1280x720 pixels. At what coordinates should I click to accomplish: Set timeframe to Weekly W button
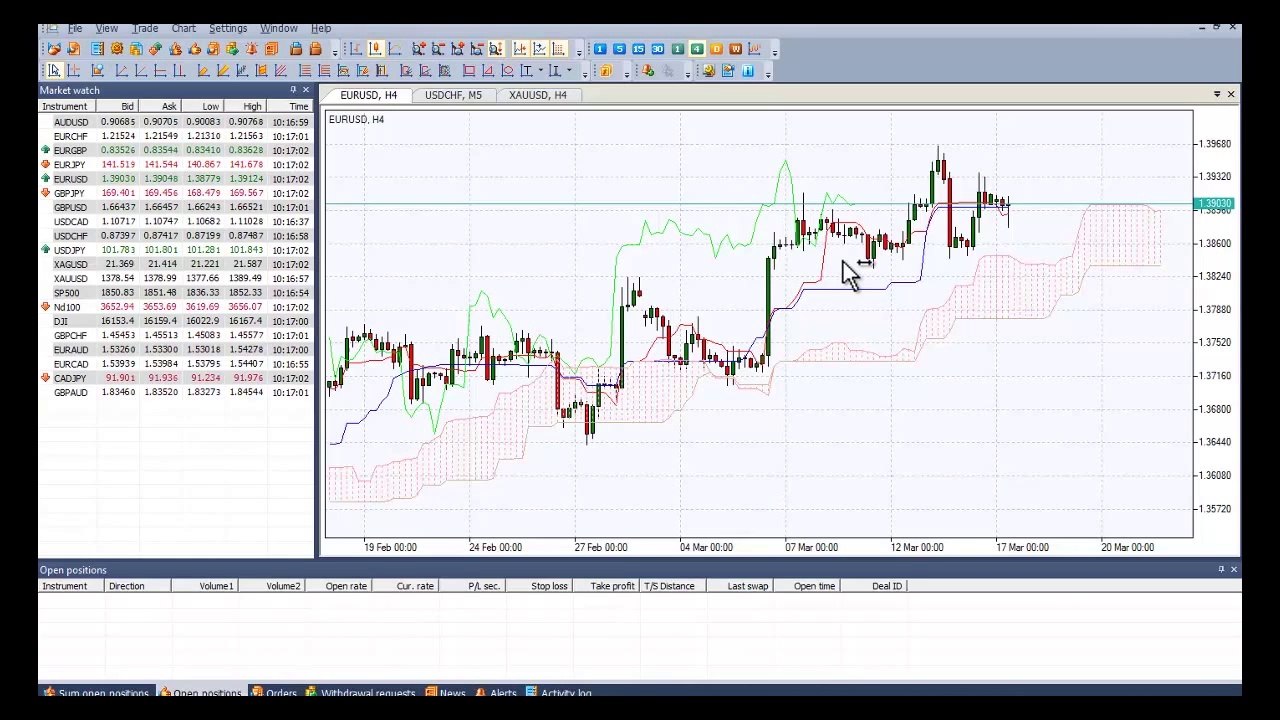pyautogui.click(x=736, y=49)
